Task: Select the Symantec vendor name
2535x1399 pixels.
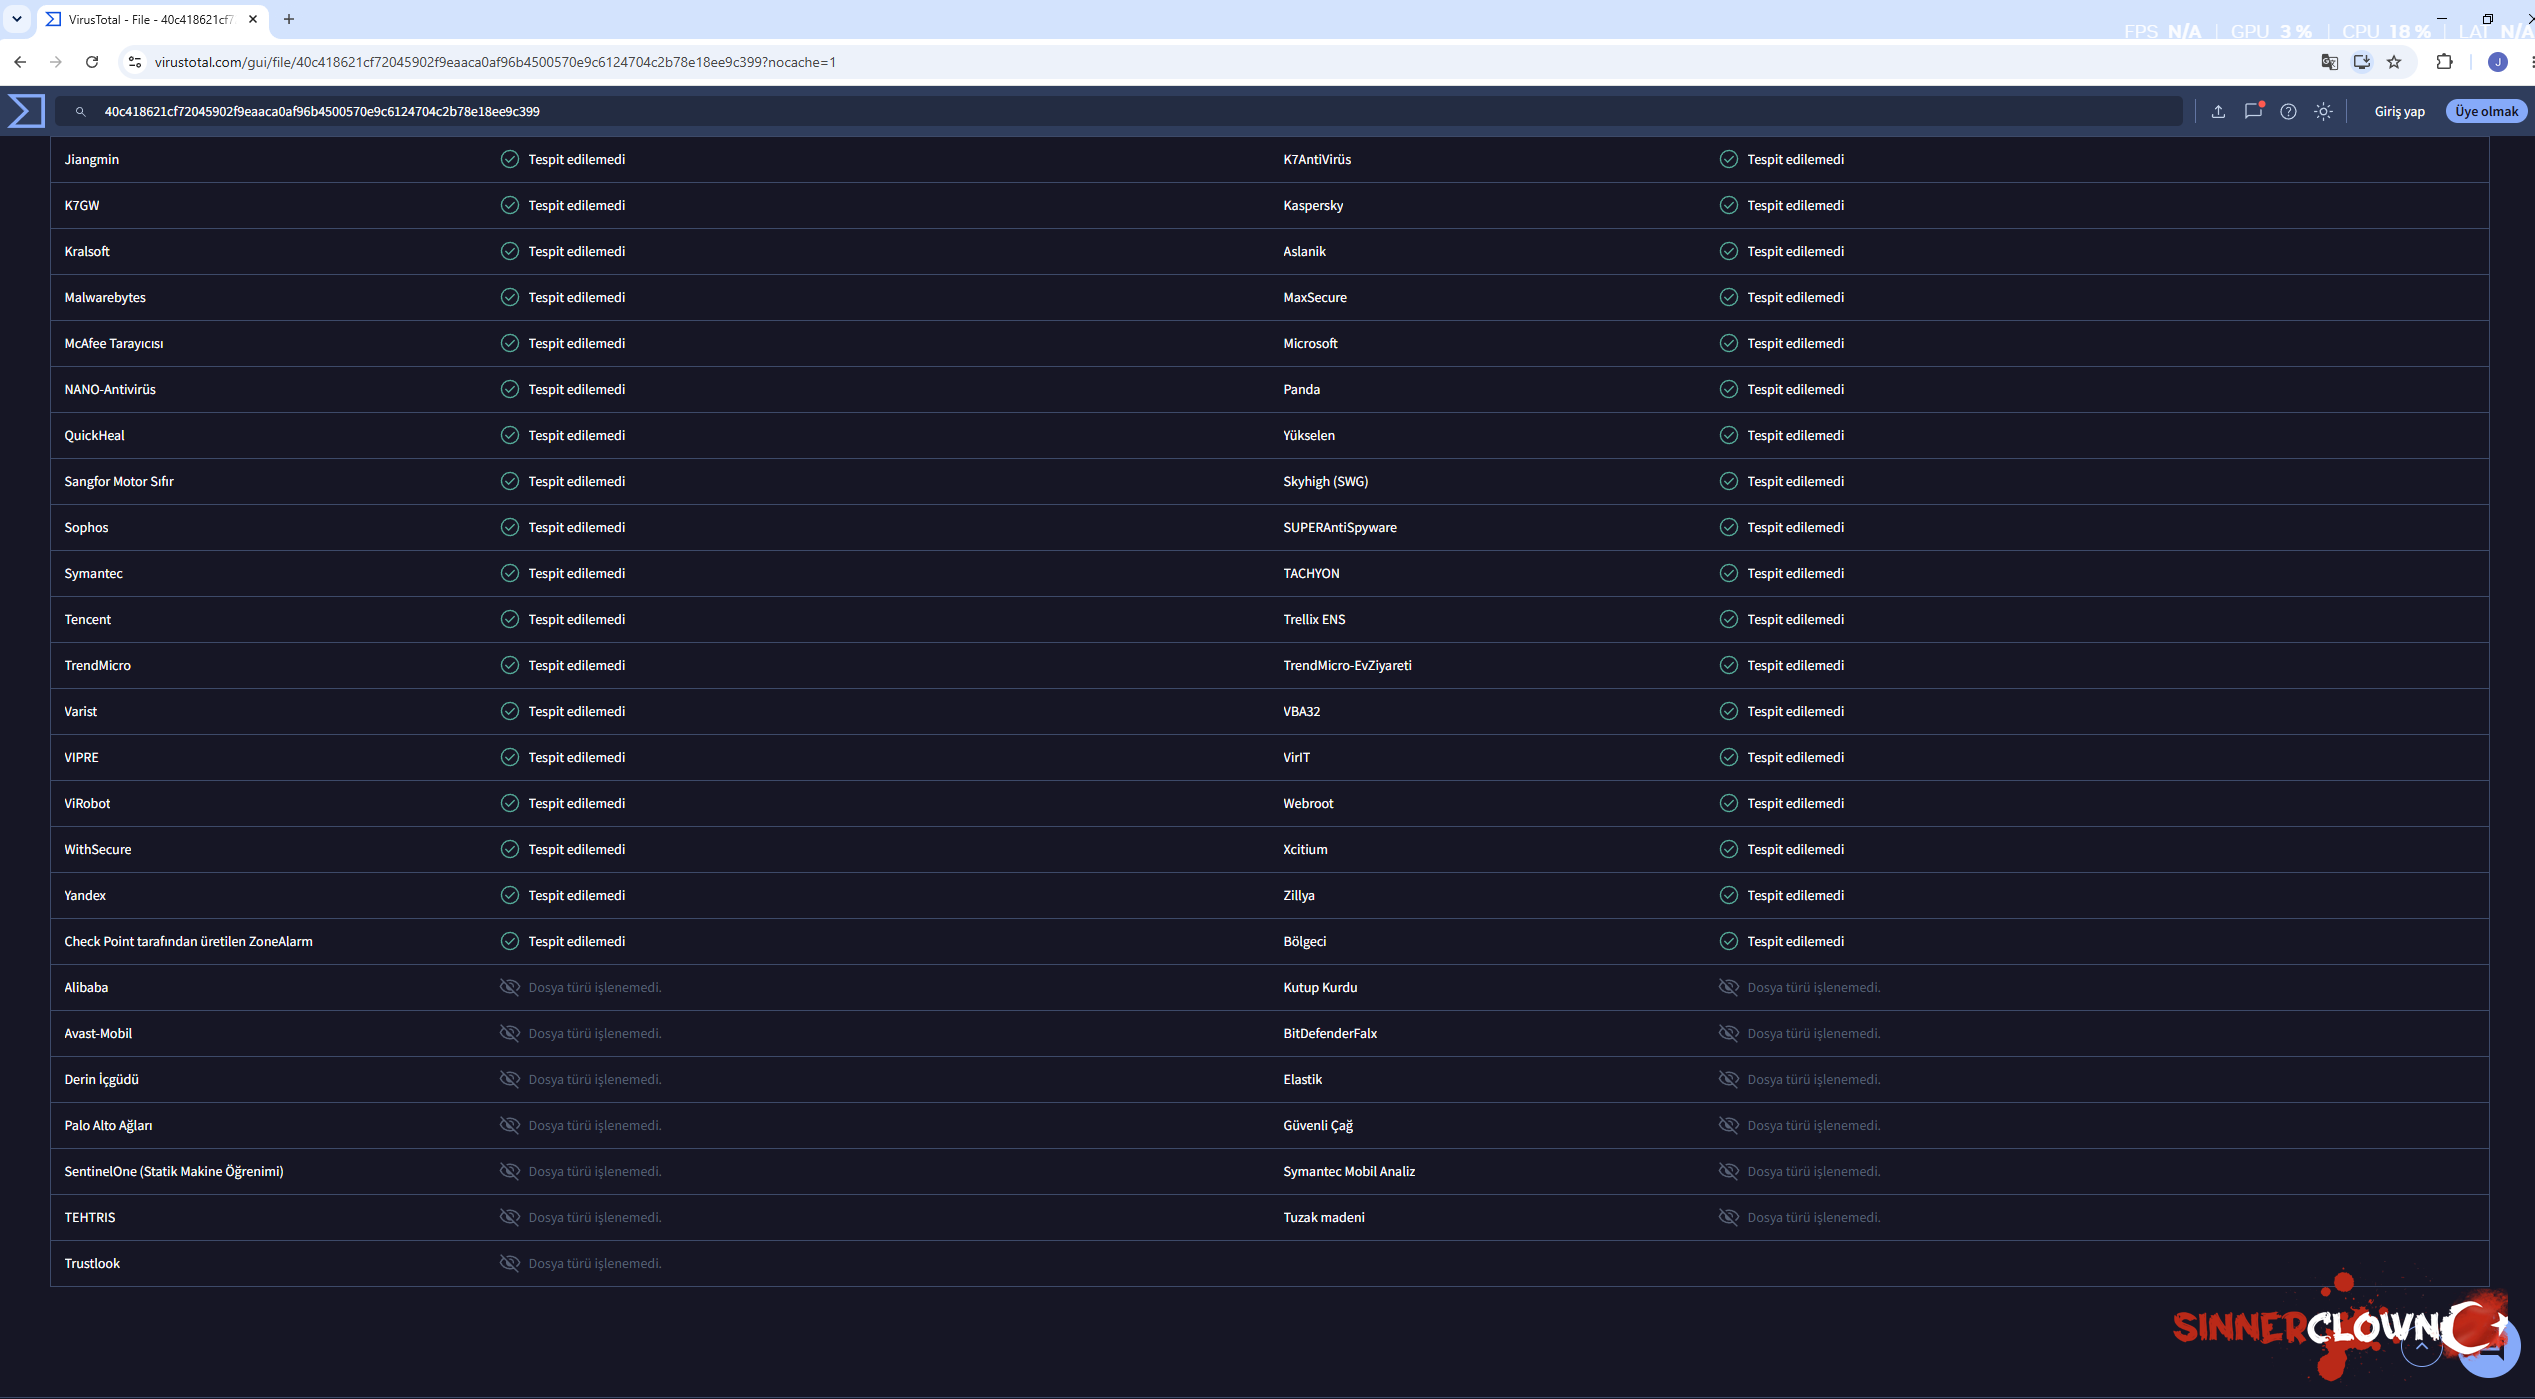Action: click(93, 573)
